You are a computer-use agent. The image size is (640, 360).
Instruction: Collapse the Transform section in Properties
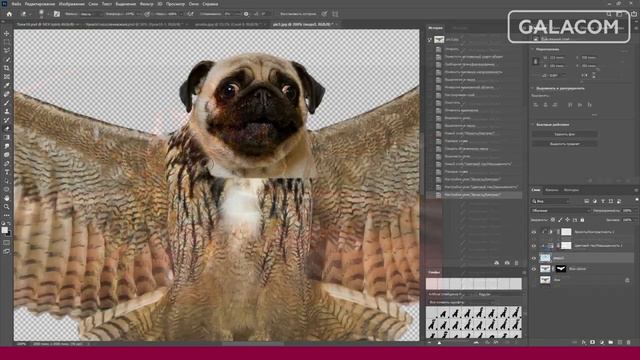(533, 49)
